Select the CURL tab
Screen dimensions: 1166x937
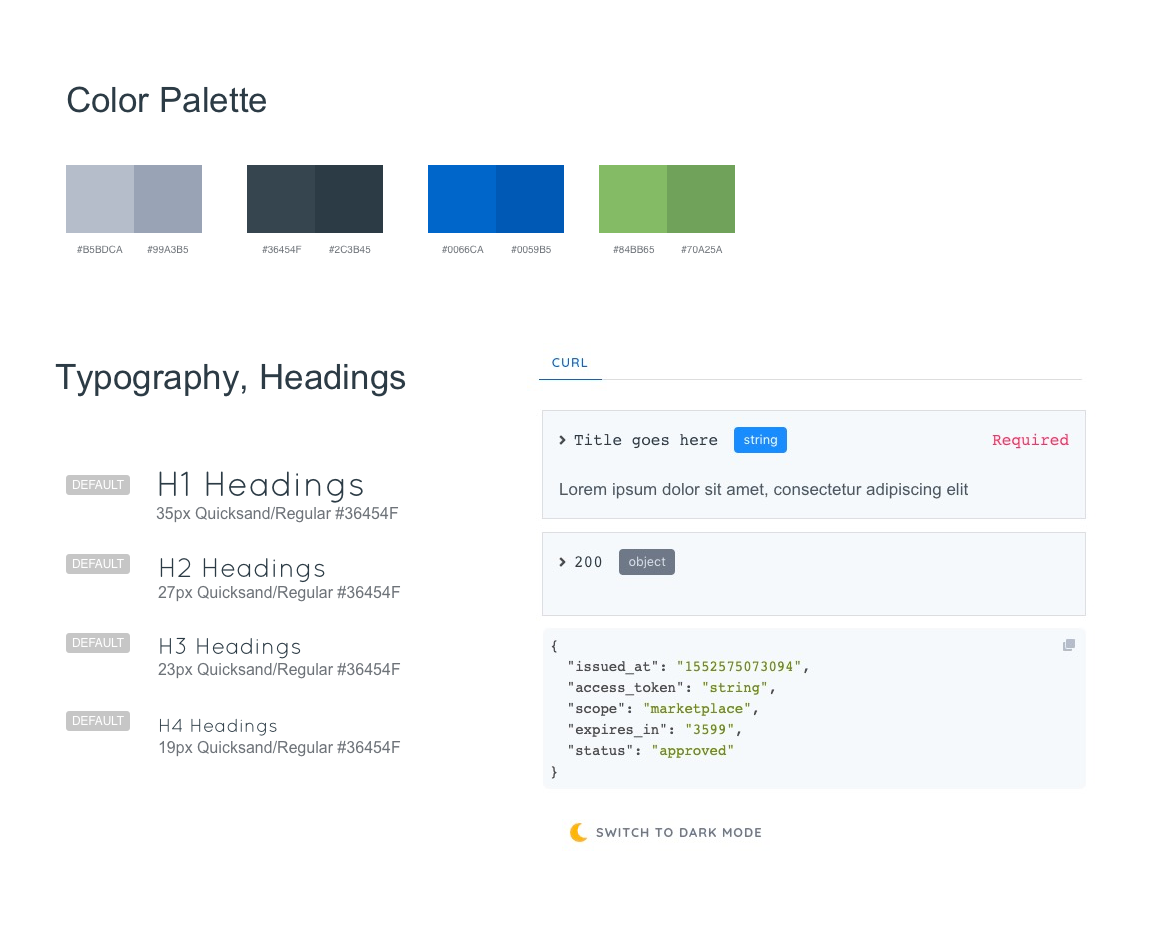pyautogui.click(x=570, y=363)
